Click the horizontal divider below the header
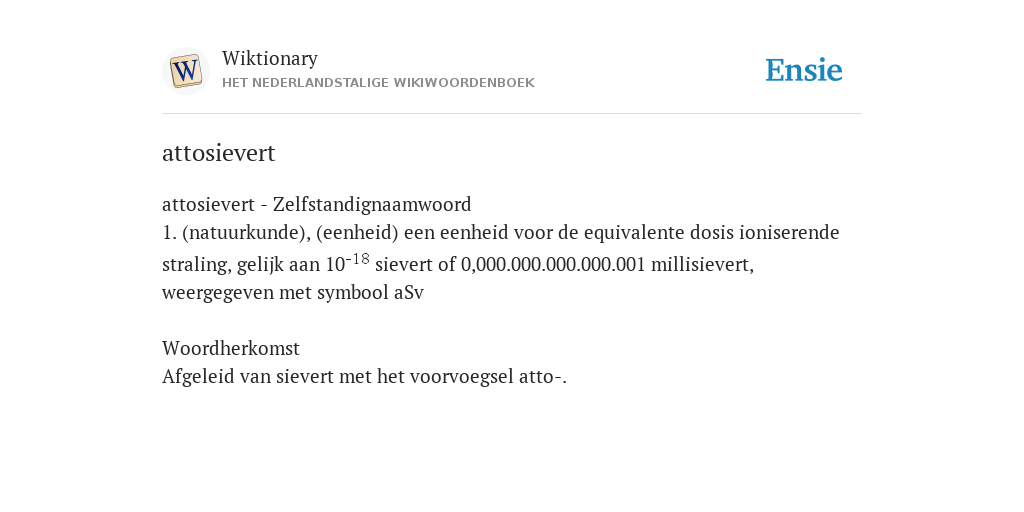1024x512 pixels. 512,114
